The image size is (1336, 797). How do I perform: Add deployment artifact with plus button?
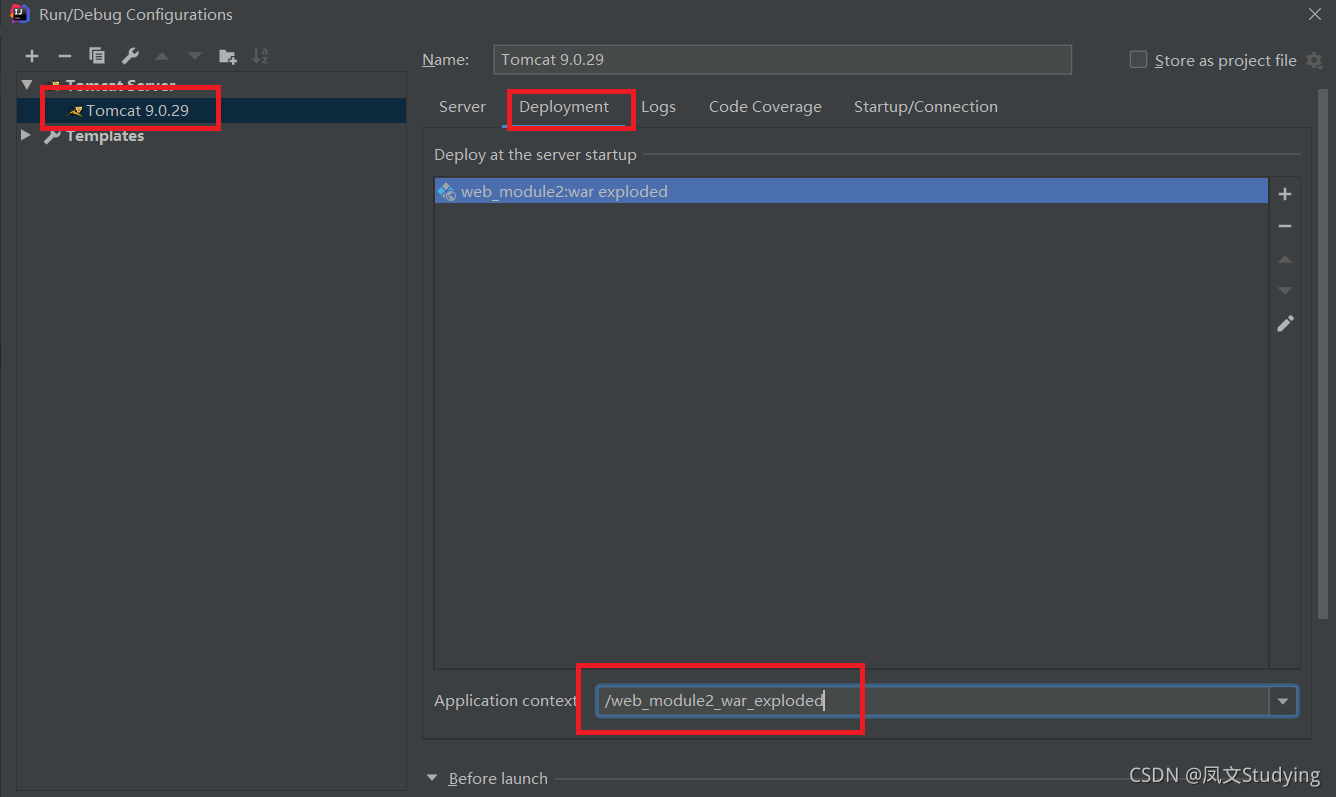pyautogui.click(x=1285, y=194)
